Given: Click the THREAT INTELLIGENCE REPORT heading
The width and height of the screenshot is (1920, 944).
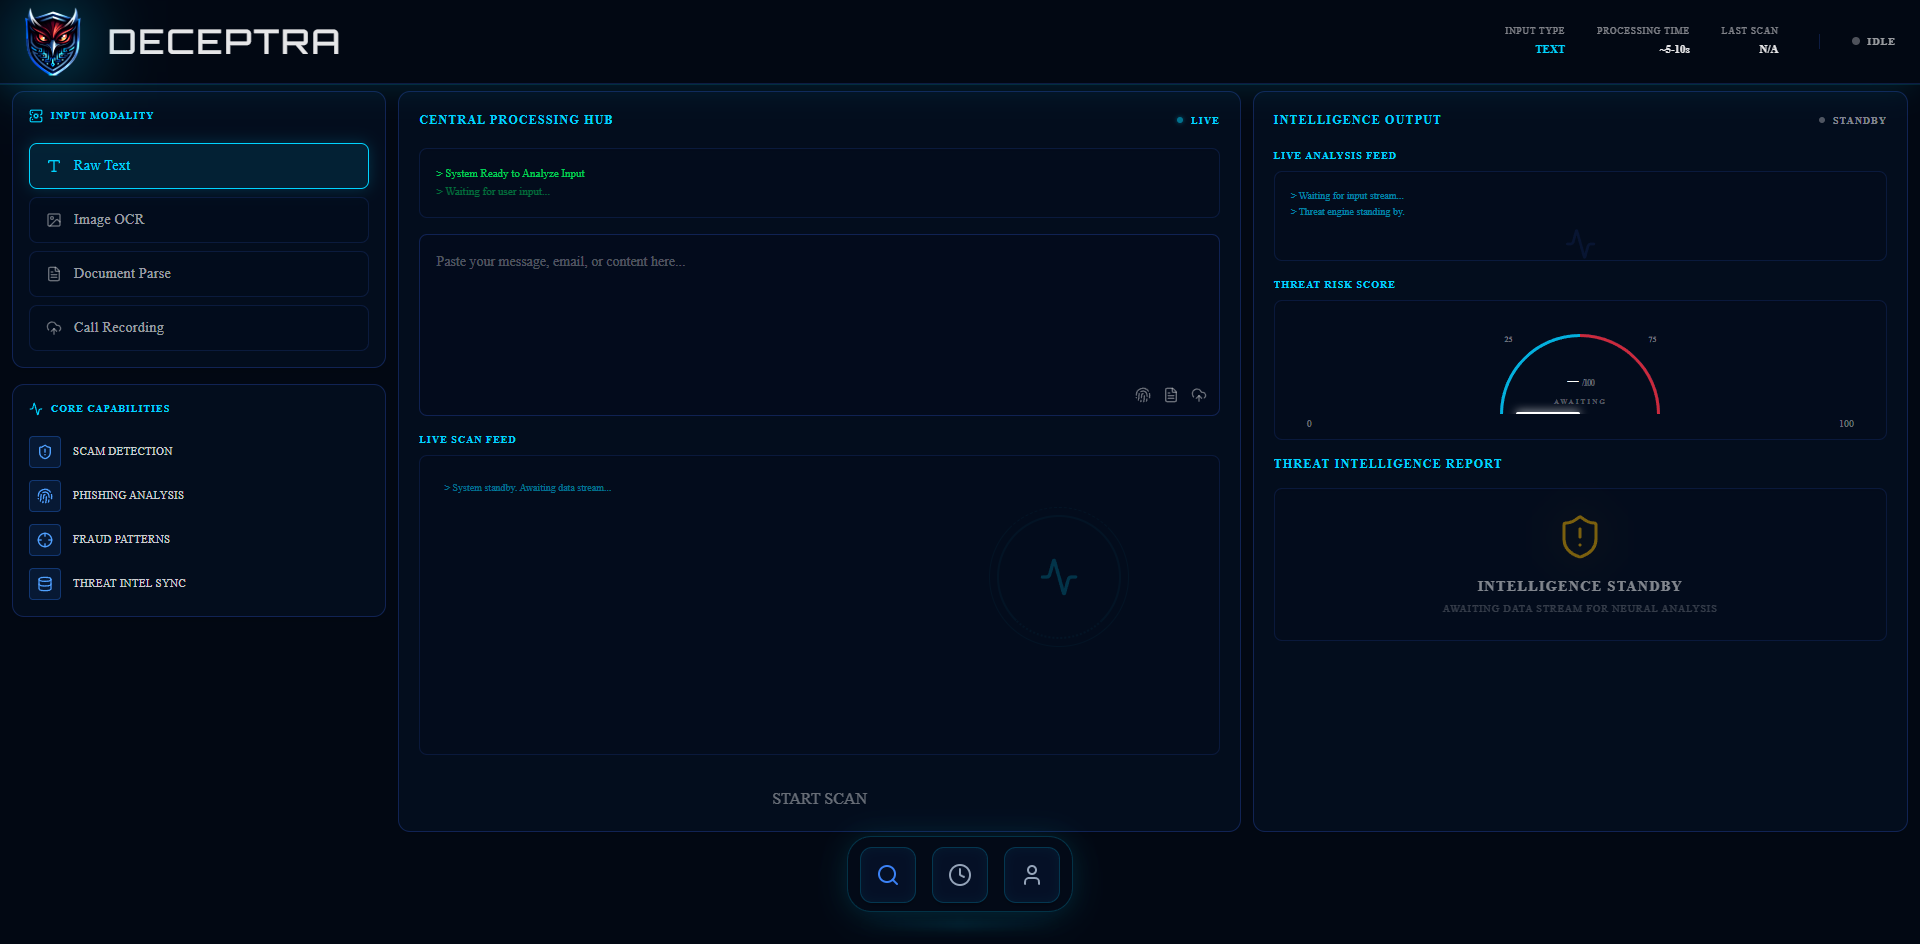Looking at the screenshot, I should 1388,464.
